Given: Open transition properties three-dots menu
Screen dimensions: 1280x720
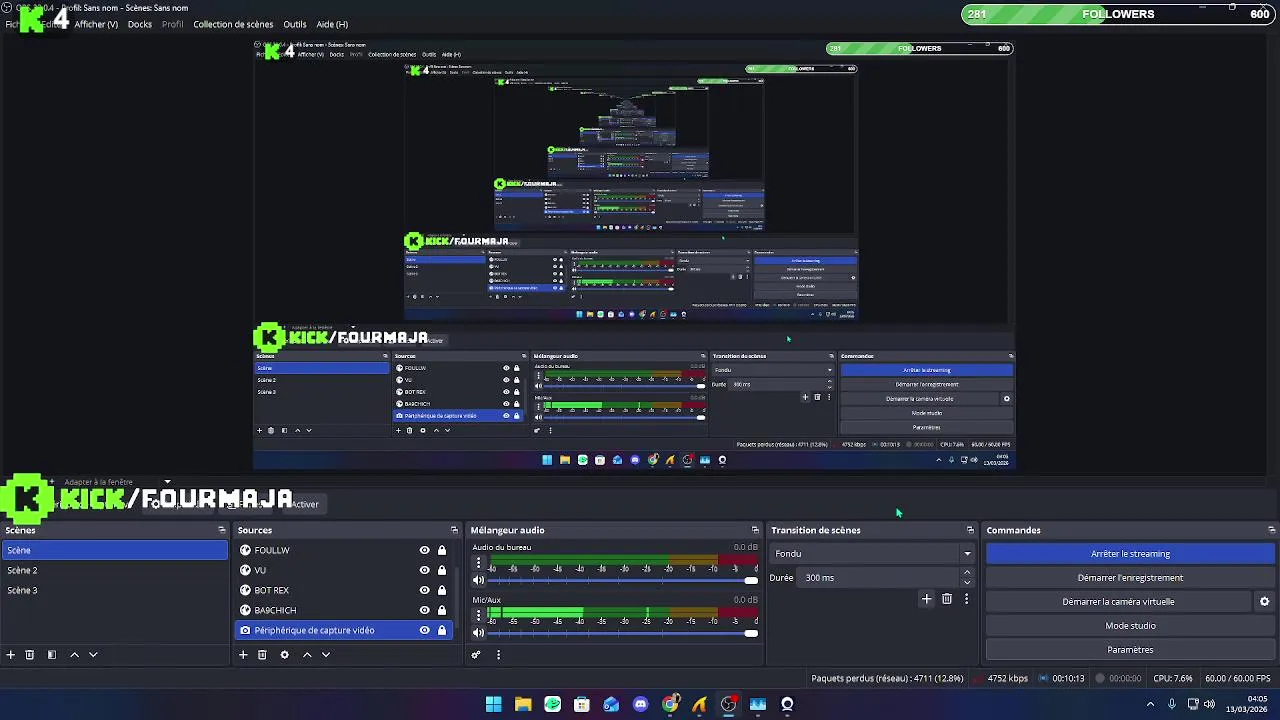Looking at the screenshot, I should [966, 599].
